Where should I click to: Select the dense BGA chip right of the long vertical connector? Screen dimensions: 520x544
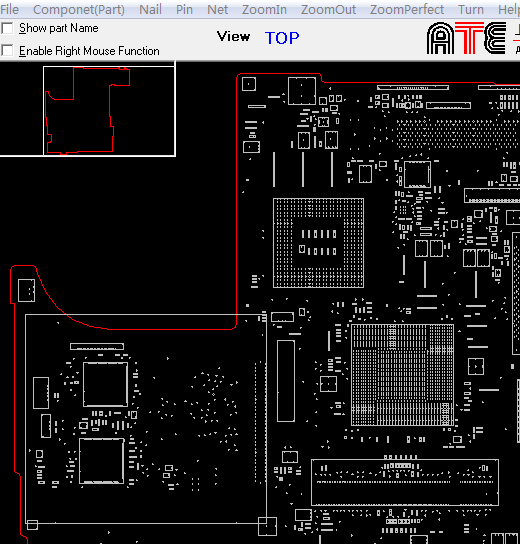coord(402,375)
